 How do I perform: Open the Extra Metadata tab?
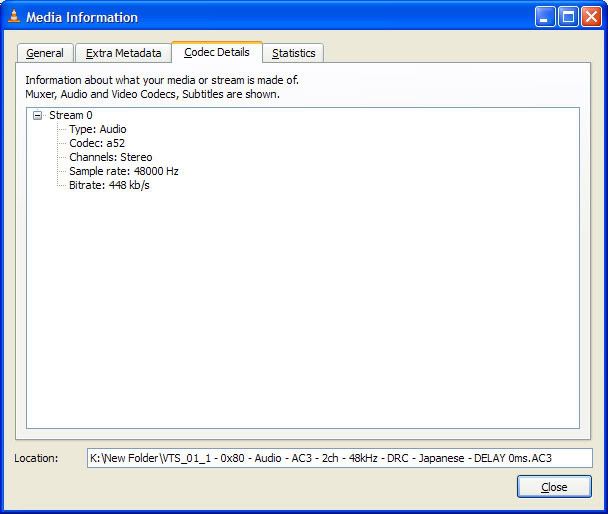(123, 53)
